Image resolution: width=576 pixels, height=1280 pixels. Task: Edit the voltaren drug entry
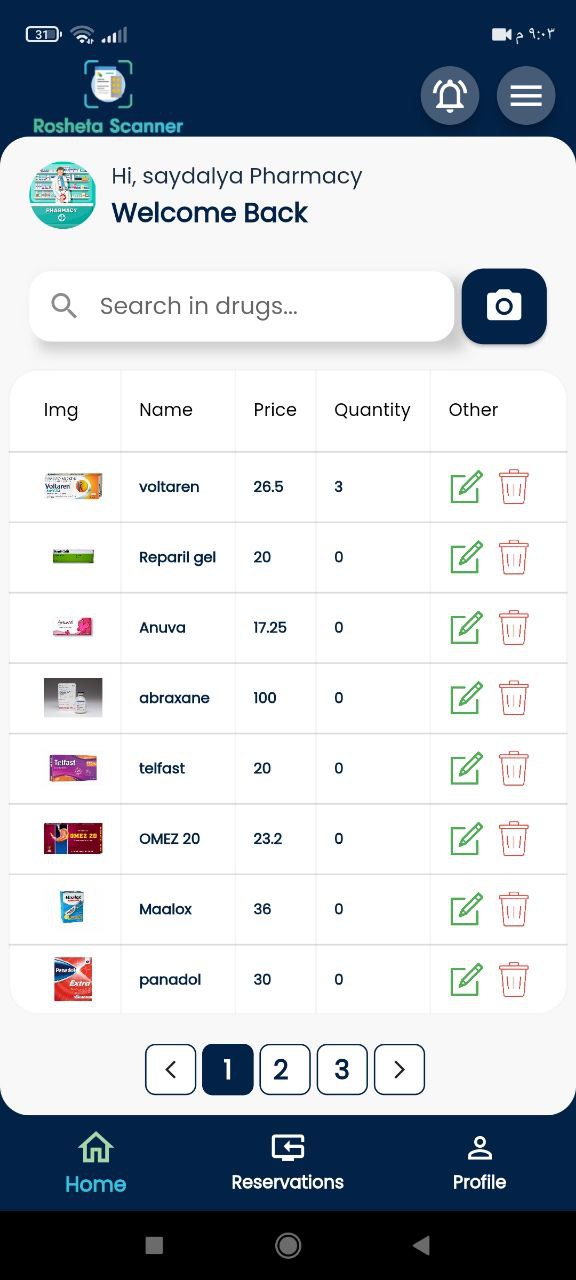point(465,487)
